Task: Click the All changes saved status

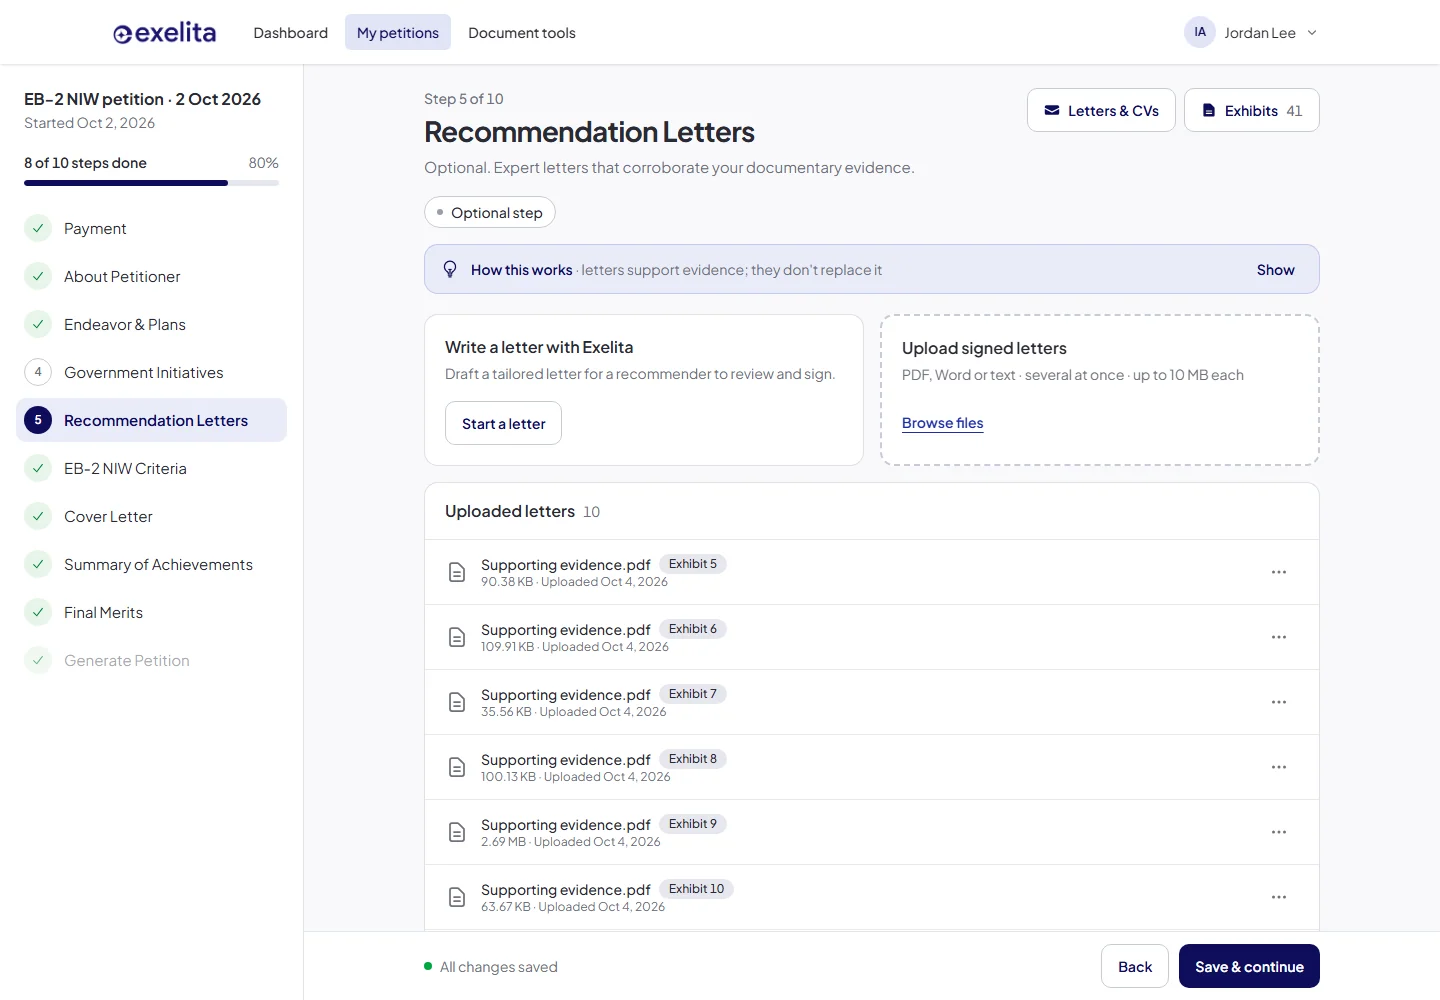Action: point(491,967)
